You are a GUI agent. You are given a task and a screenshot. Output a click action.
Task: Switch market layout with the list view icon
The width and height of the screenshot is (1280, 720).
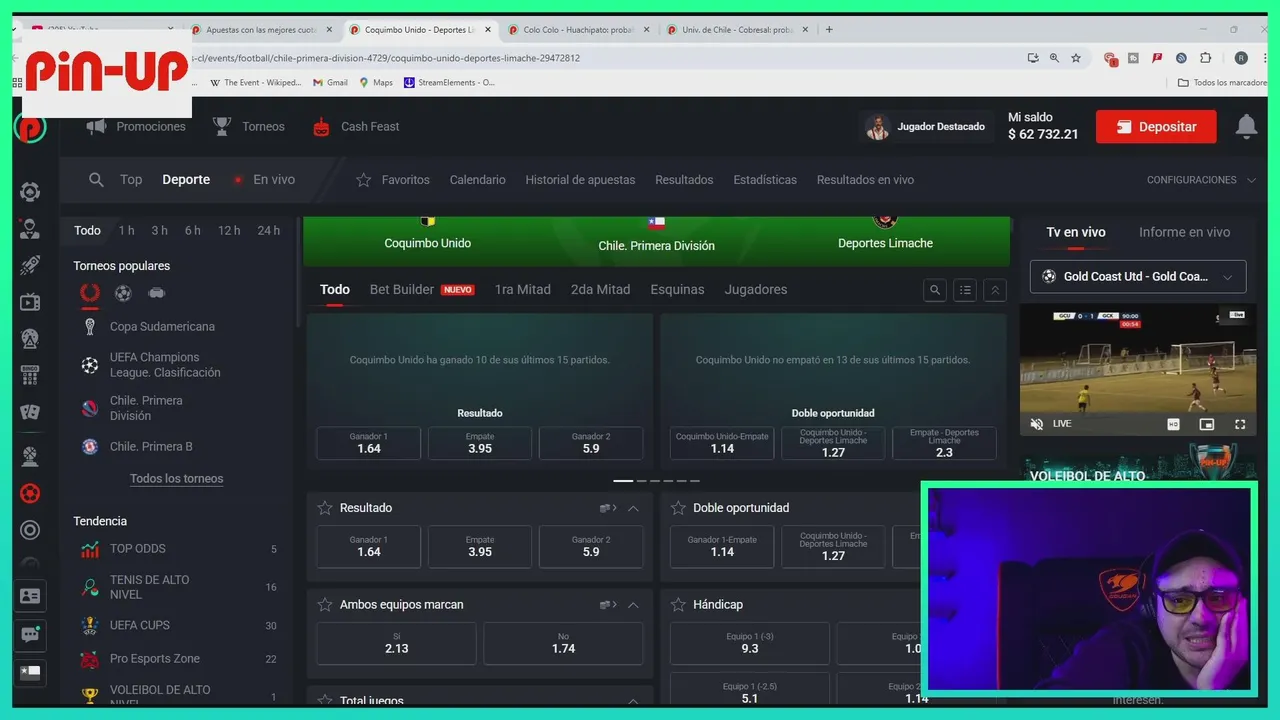click(965, 290)
